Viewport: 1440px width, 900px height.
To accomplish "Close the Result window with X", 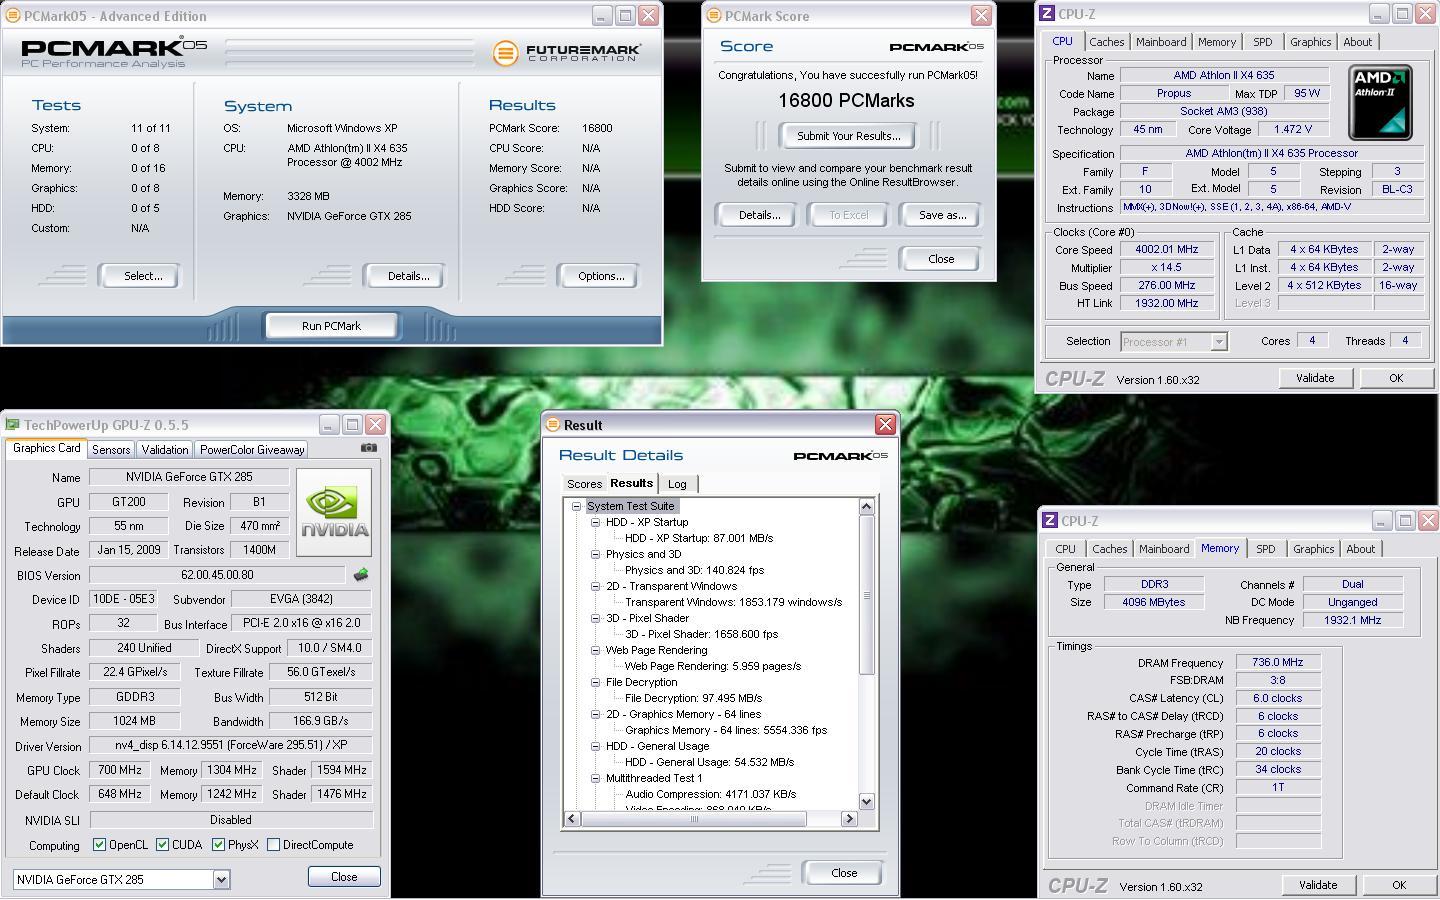I will [x=885, y=425].
